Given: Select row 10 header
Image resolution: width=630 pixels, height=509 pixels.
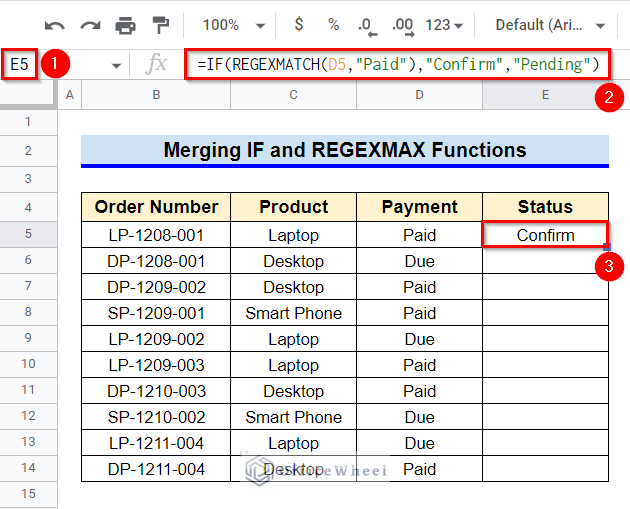Looking at the screenshot, I should pyautogui.click(x=28, y=364).
